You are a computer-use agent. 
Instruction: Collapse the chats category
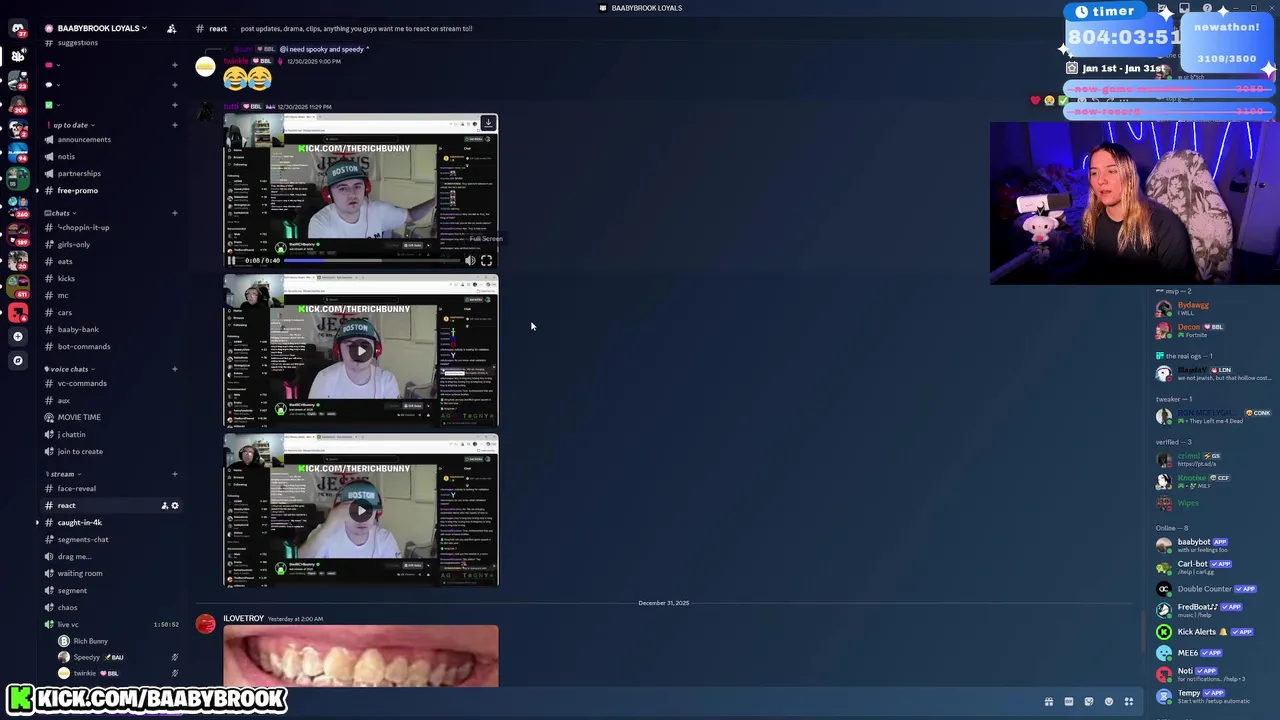pos(60,213)
